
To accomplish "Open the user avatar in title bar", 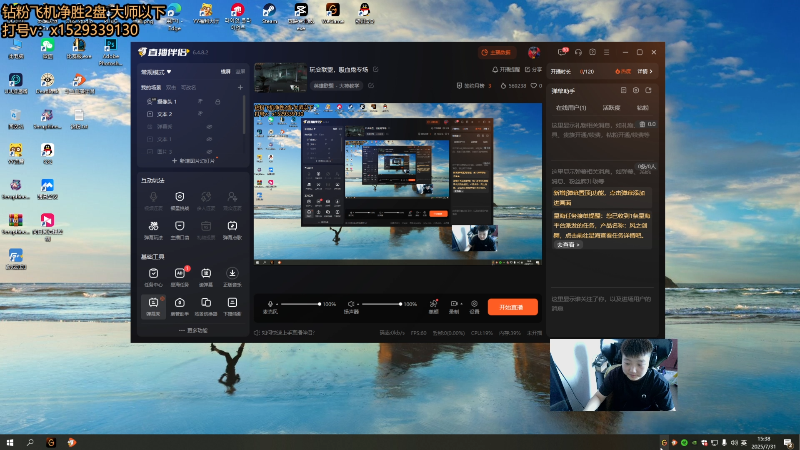I will pos(534,52).
